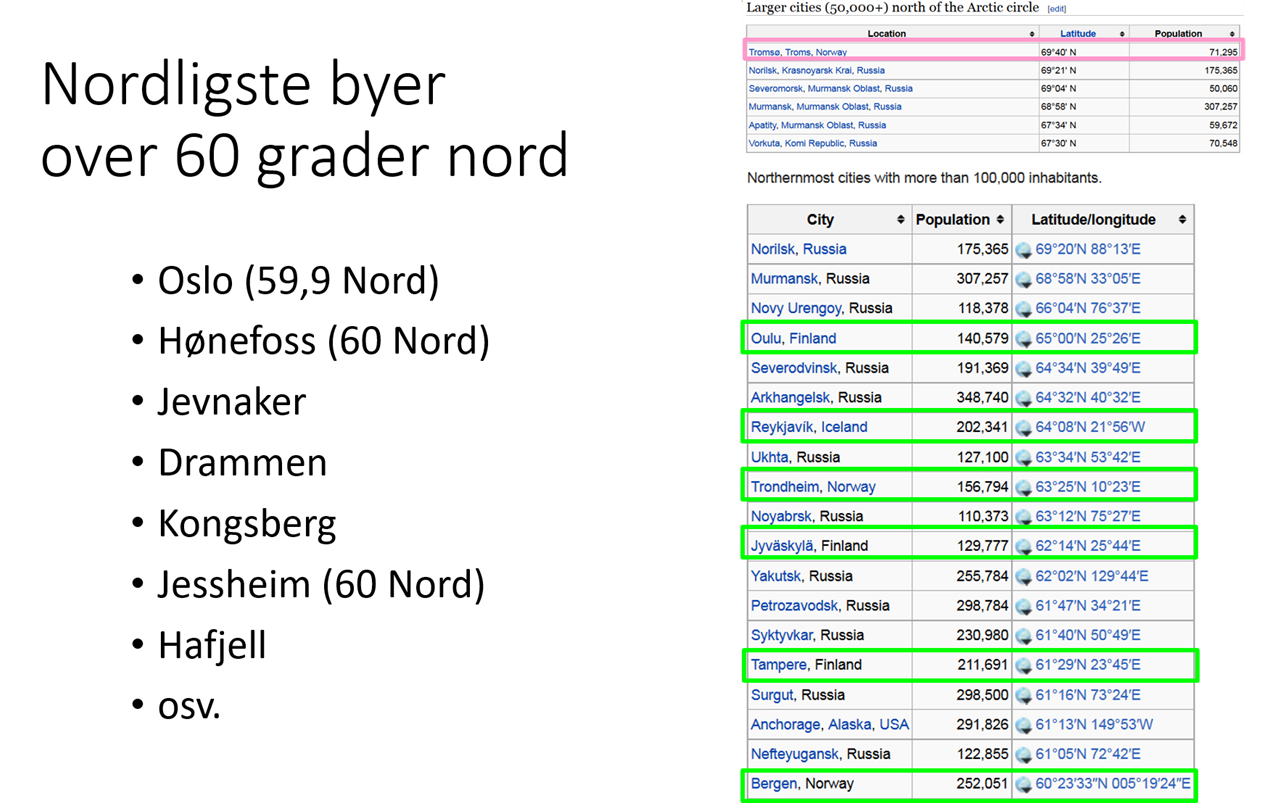Screen dimensions: 1280x803
Task: Sort Arctic circle table by Latitude arrows
Action: click(1122, 34)
